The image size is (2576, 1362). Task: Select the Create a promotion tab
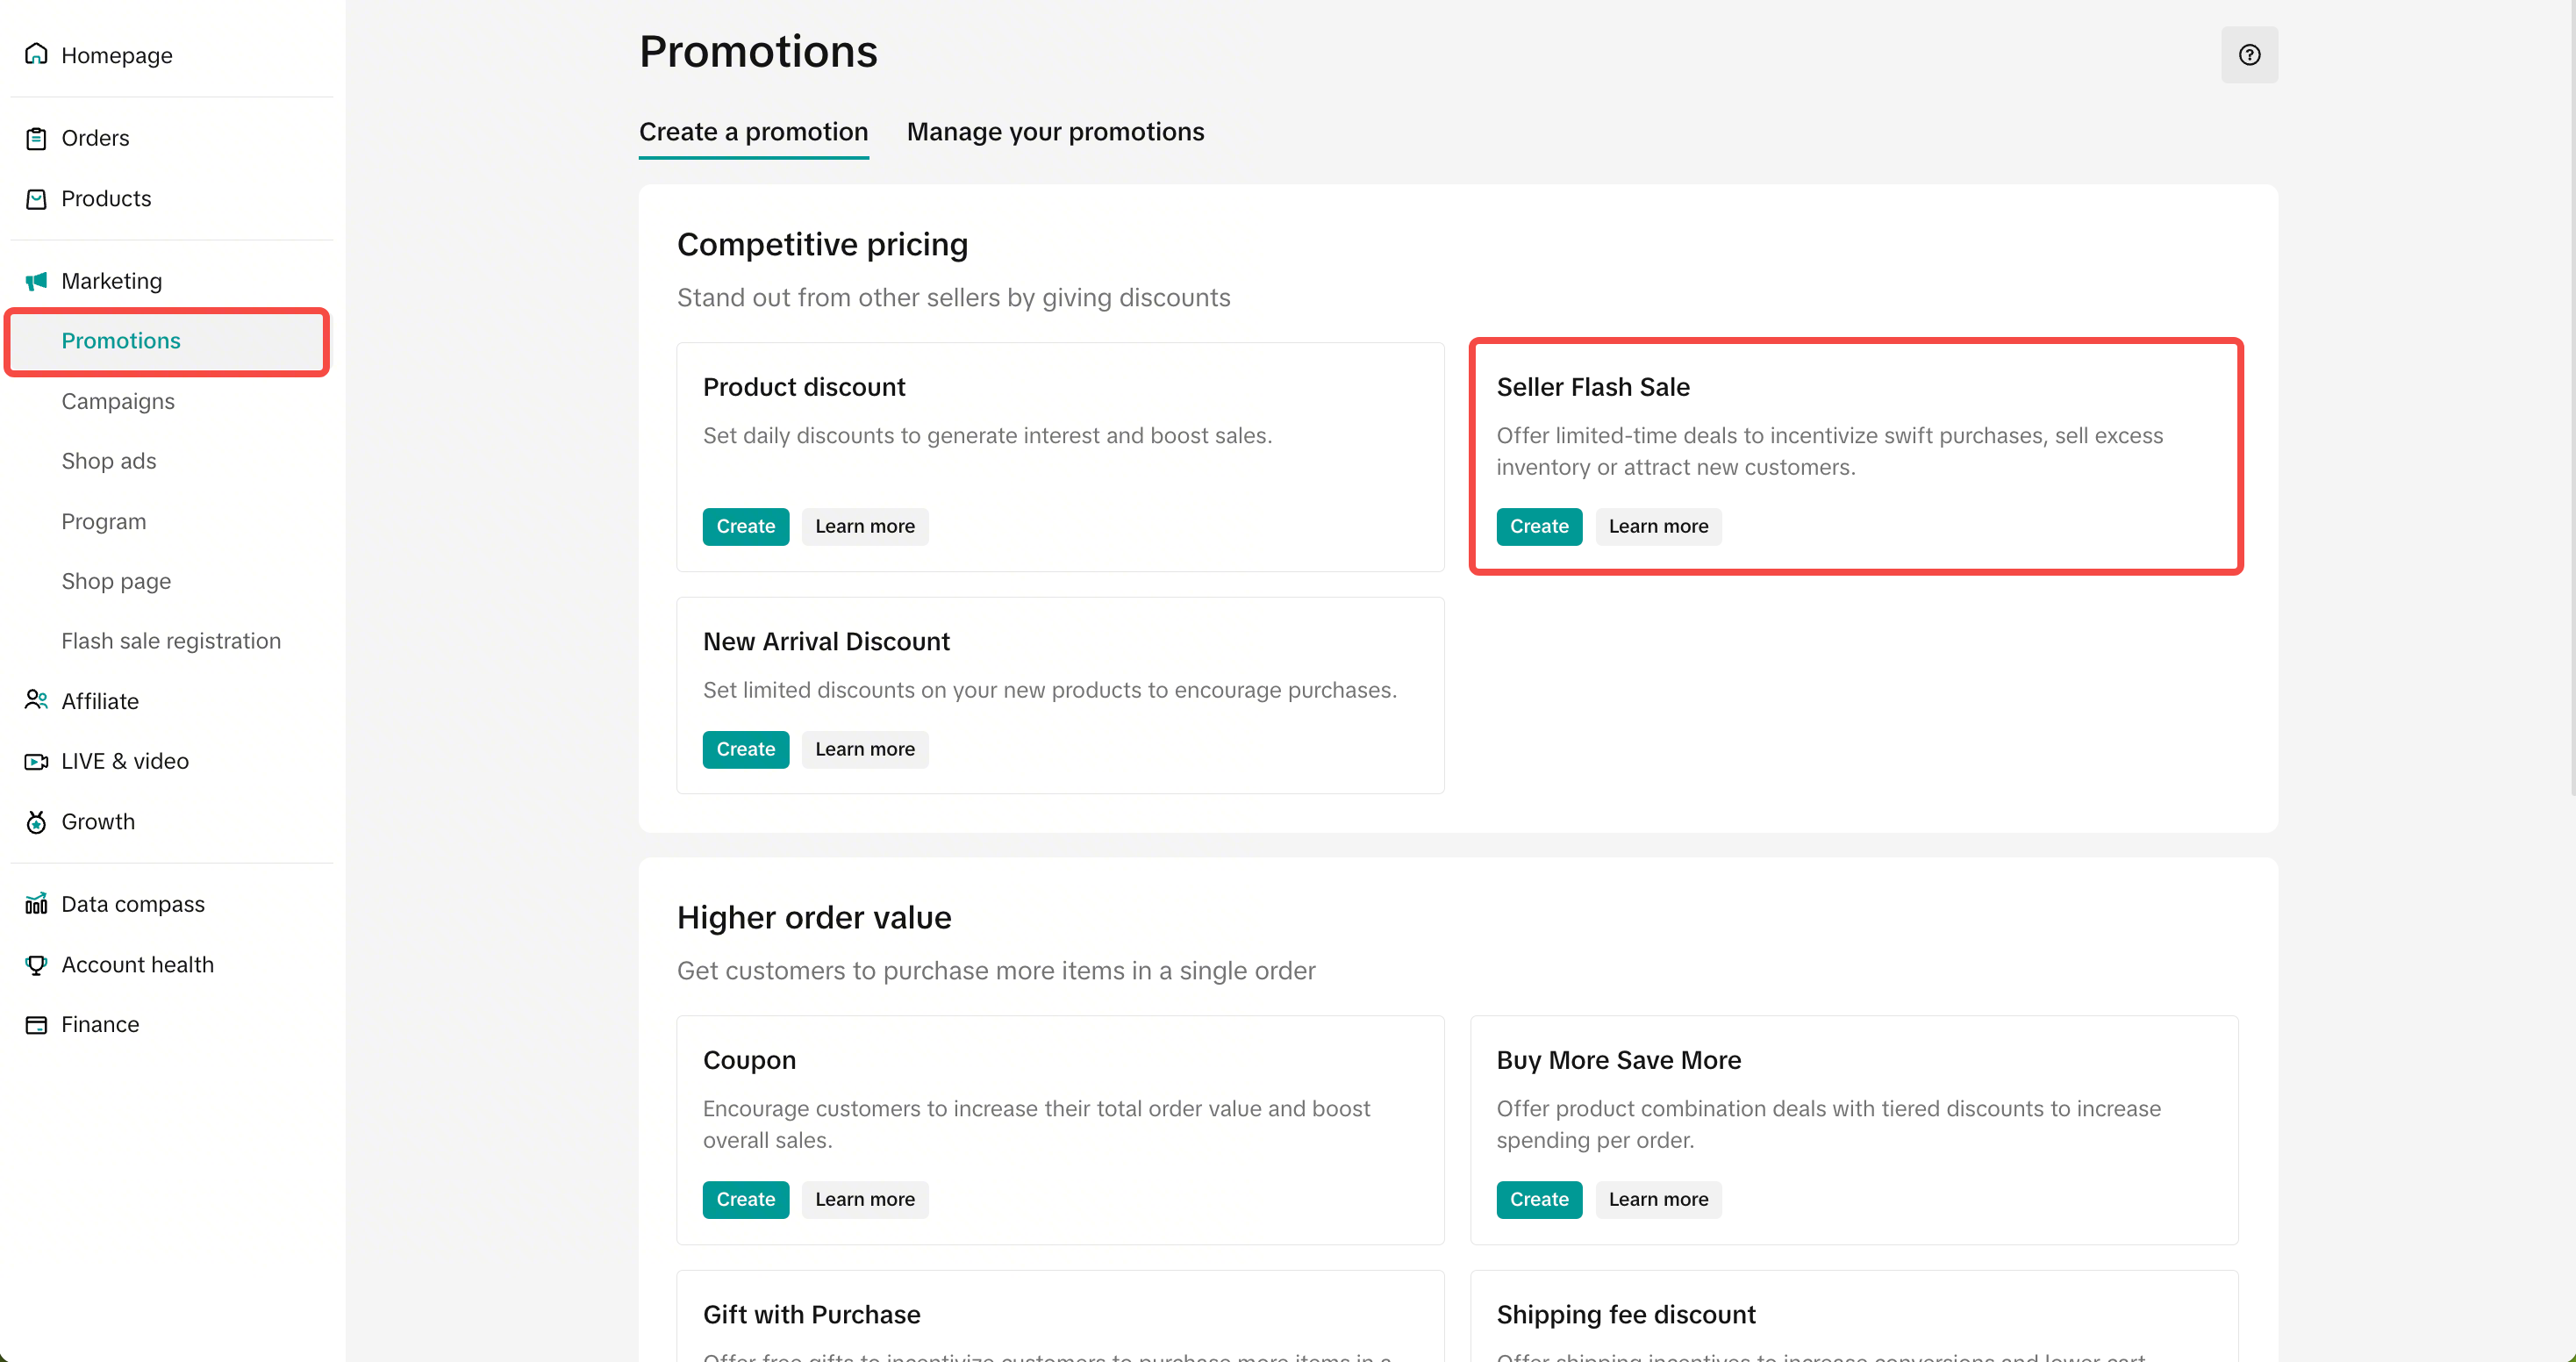pos(753,132)
